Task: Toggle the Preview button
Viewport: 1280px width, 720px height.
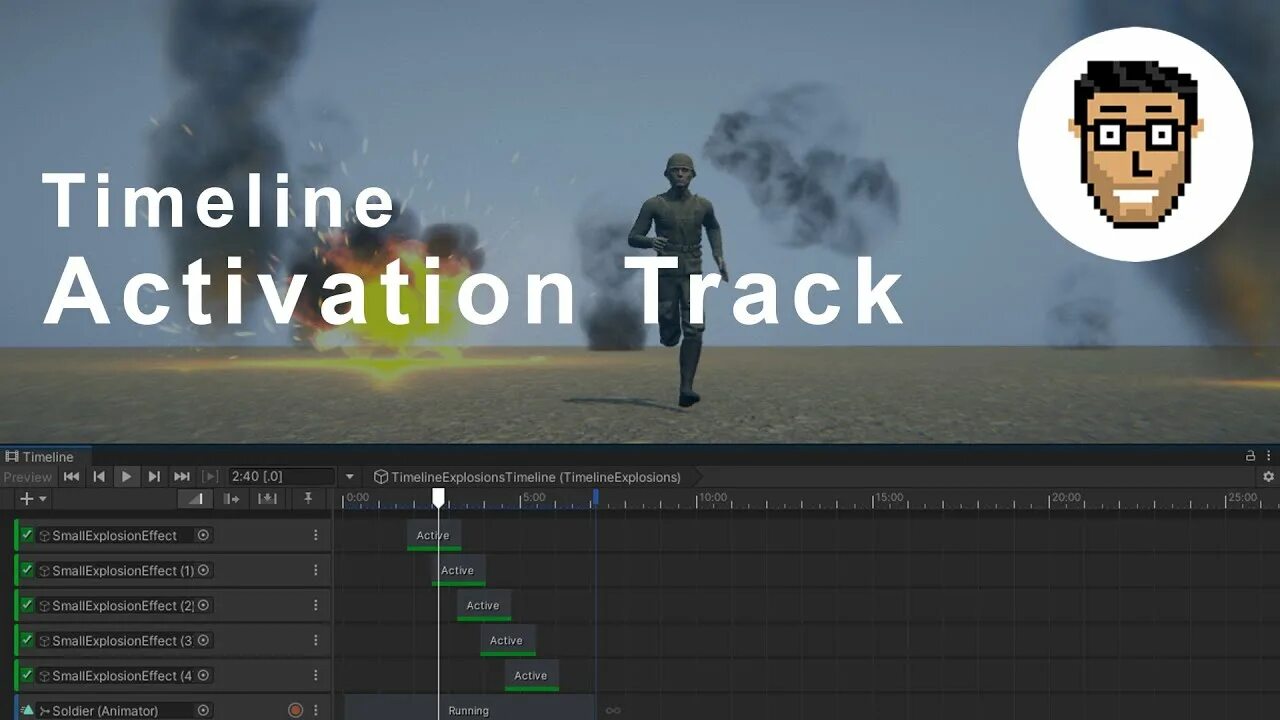Action: (x=27, y=477)
